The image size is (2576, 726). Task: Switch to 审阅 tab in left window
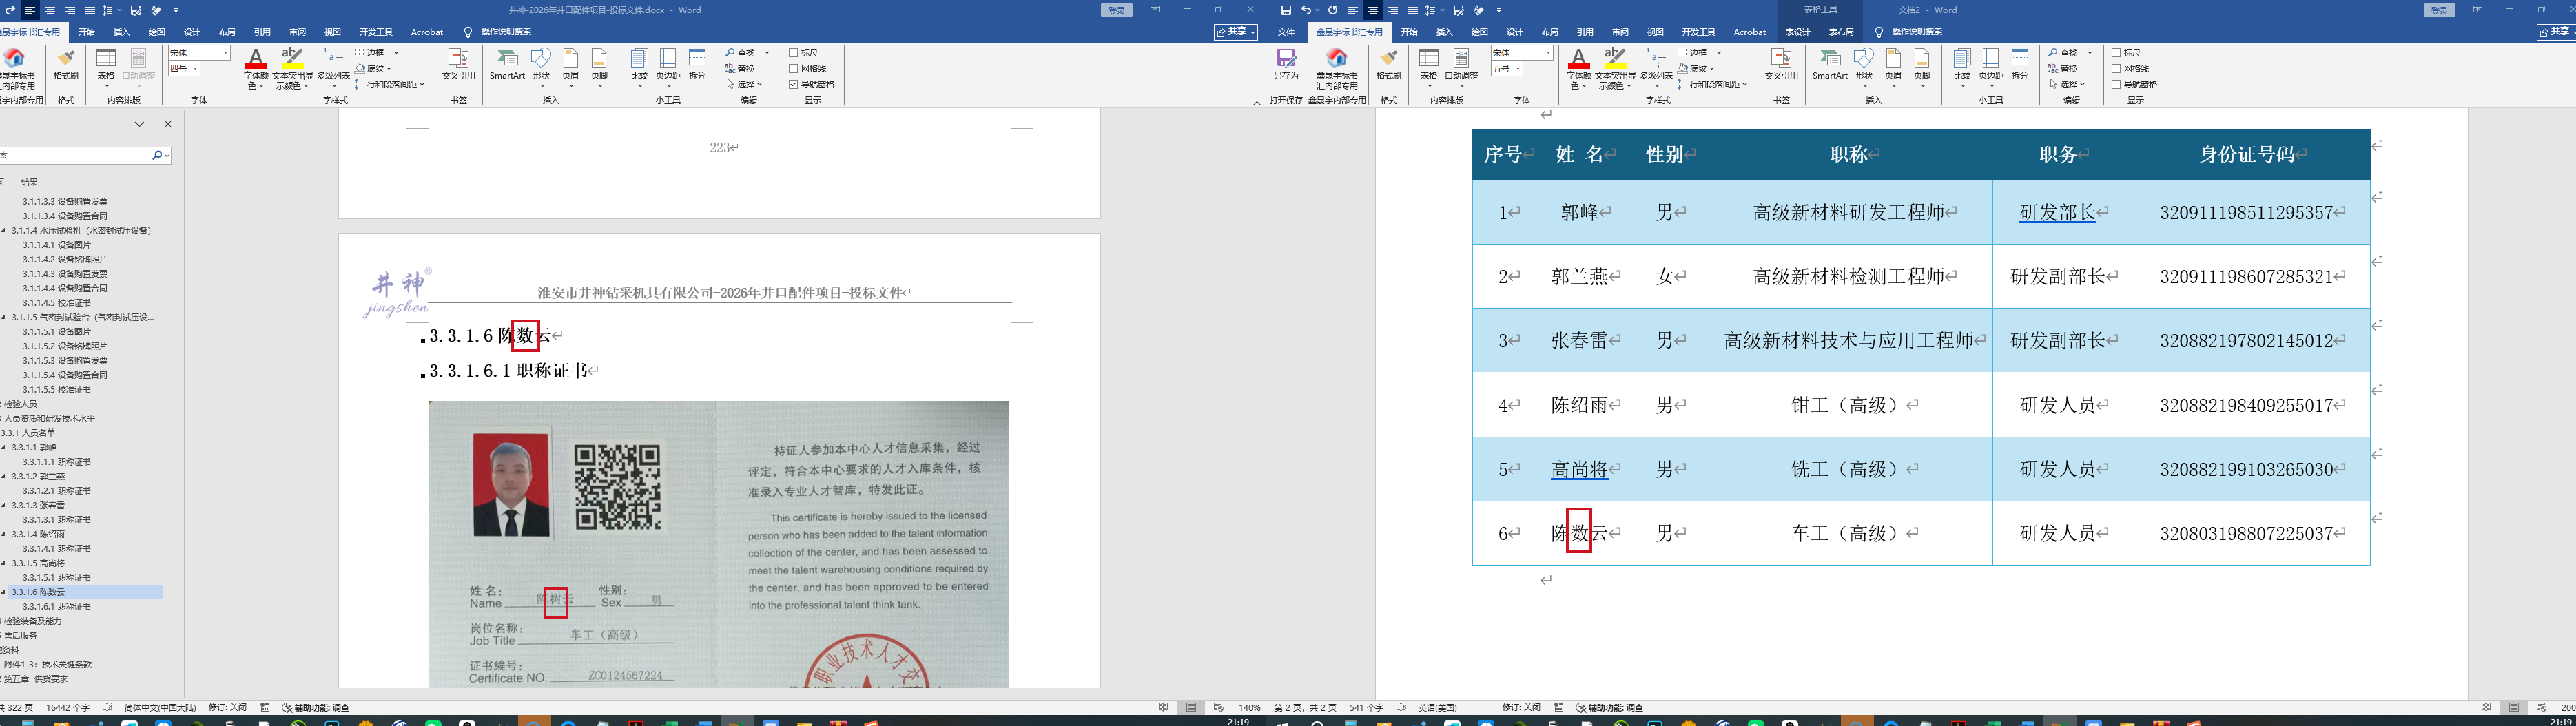click(x=297, y=32)
